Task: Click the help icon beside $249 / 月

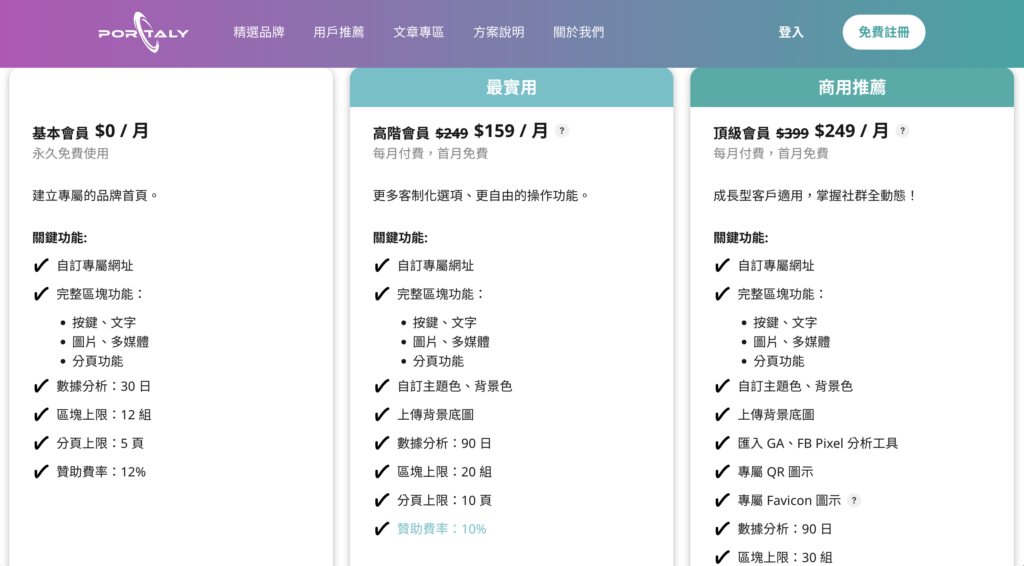Action: pos(903,131)
